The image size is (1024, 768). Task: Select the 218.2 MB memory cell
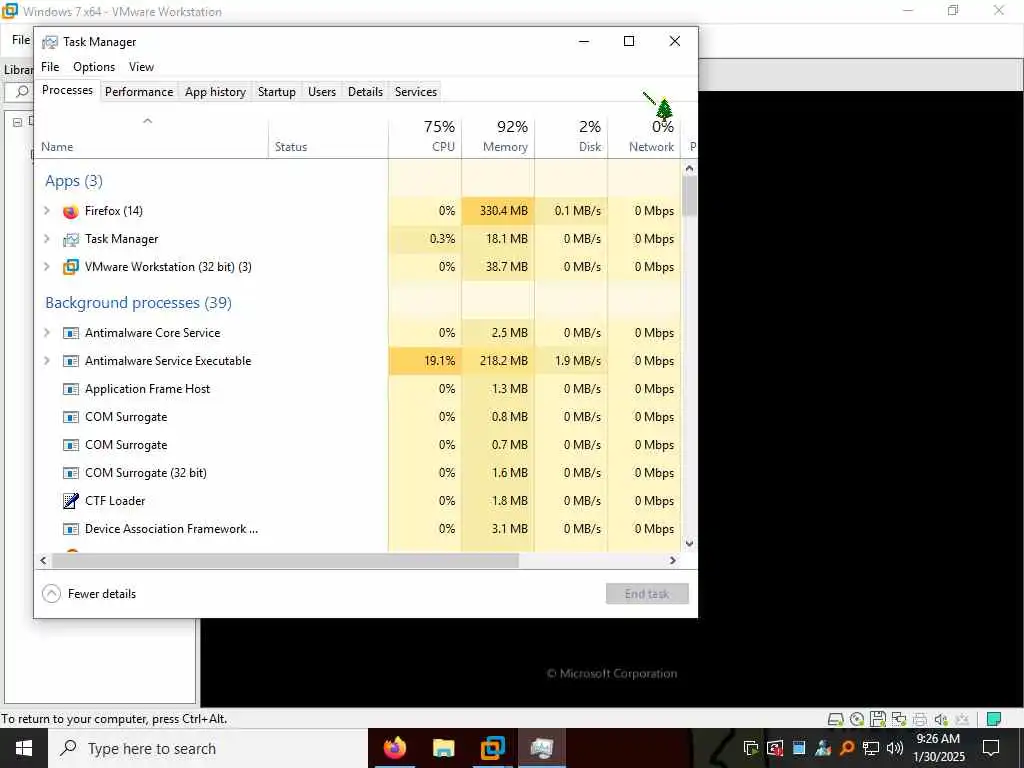(498, 361)
